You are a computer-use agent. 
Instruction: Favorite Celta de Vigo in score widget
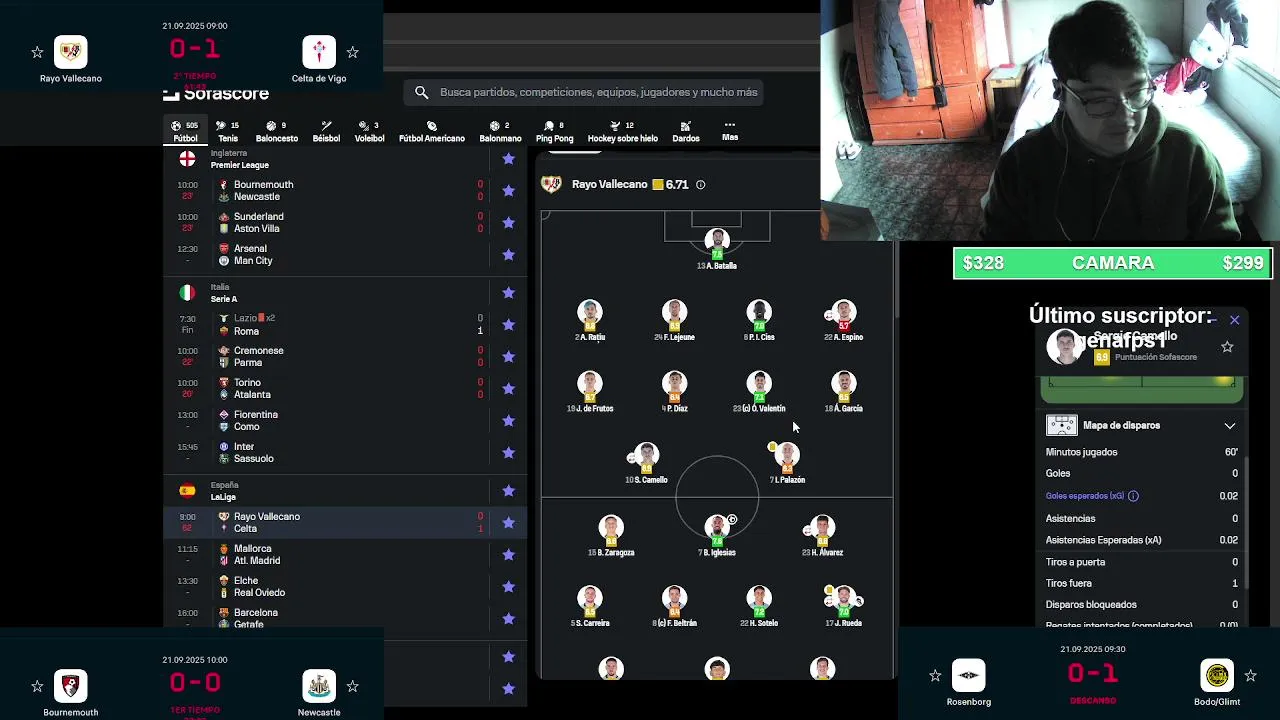(352, 52)
